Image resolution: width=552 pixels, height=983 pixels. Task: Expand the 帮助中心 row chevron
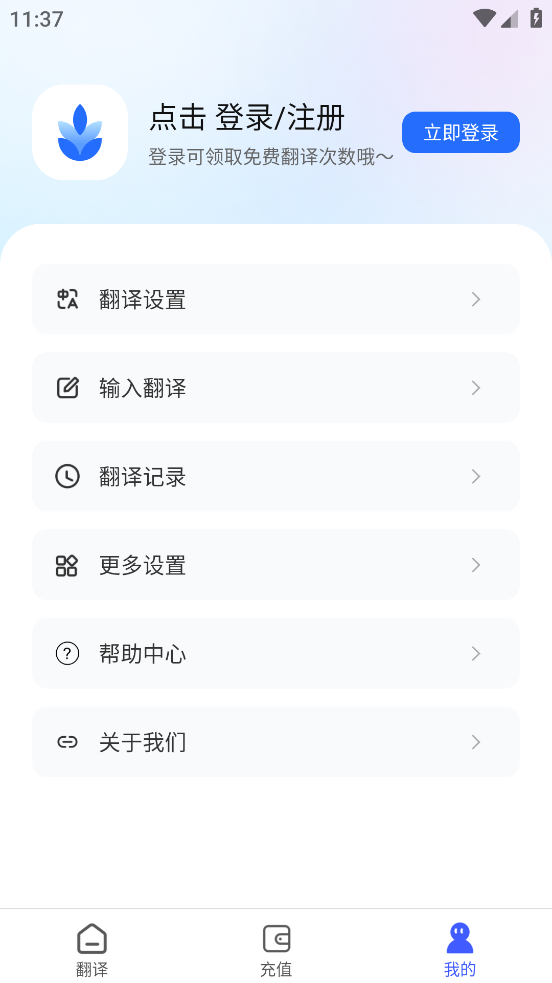476,654
